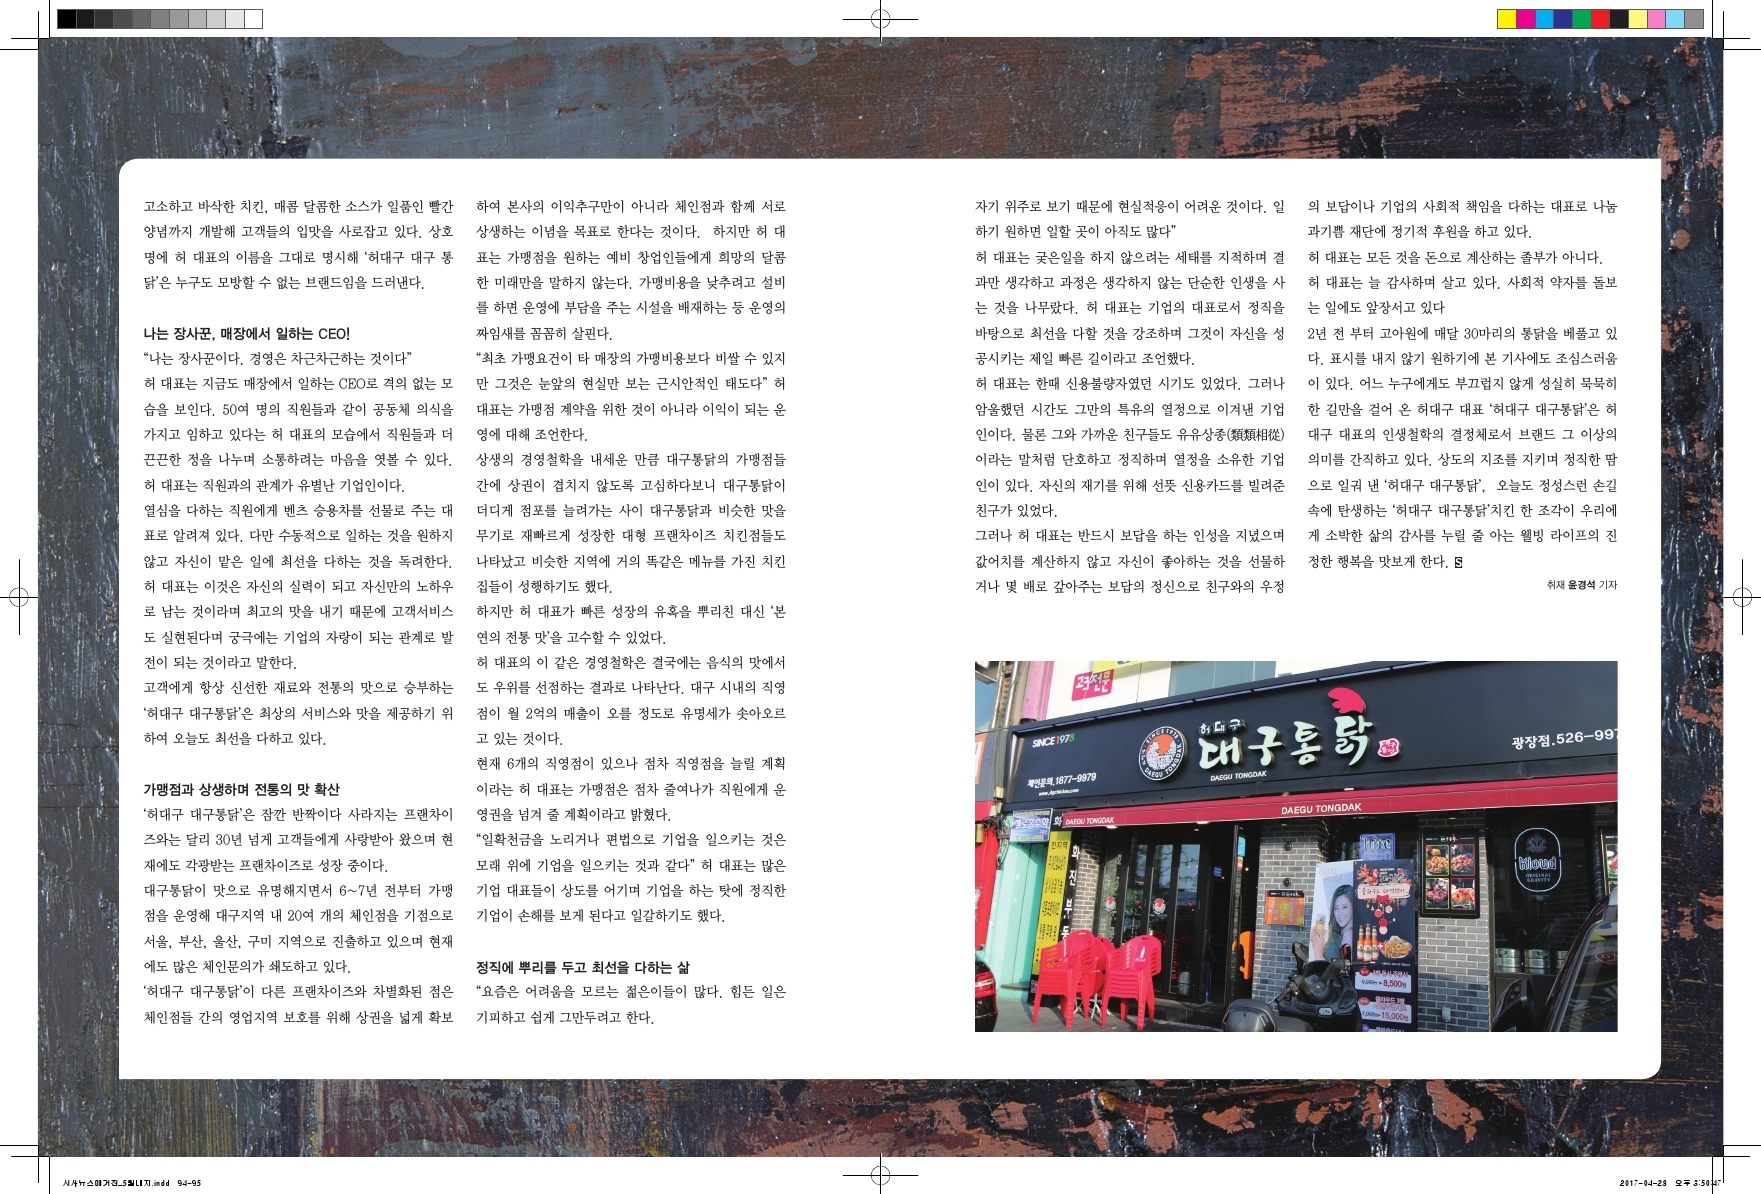Click the red rooster comb on the sign

(1347, 707)
